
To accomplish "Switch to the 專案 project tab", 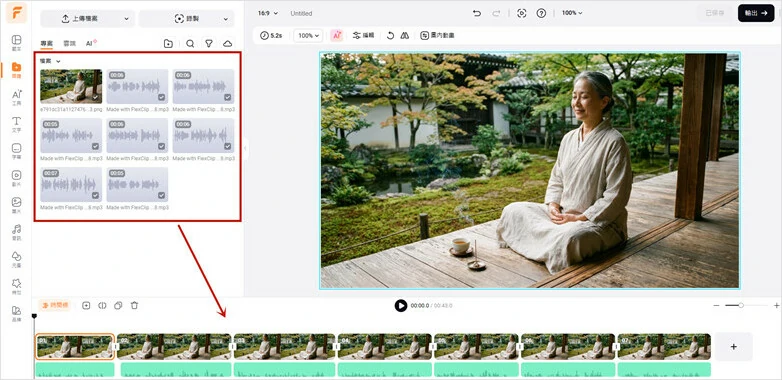I will [47, 44].
